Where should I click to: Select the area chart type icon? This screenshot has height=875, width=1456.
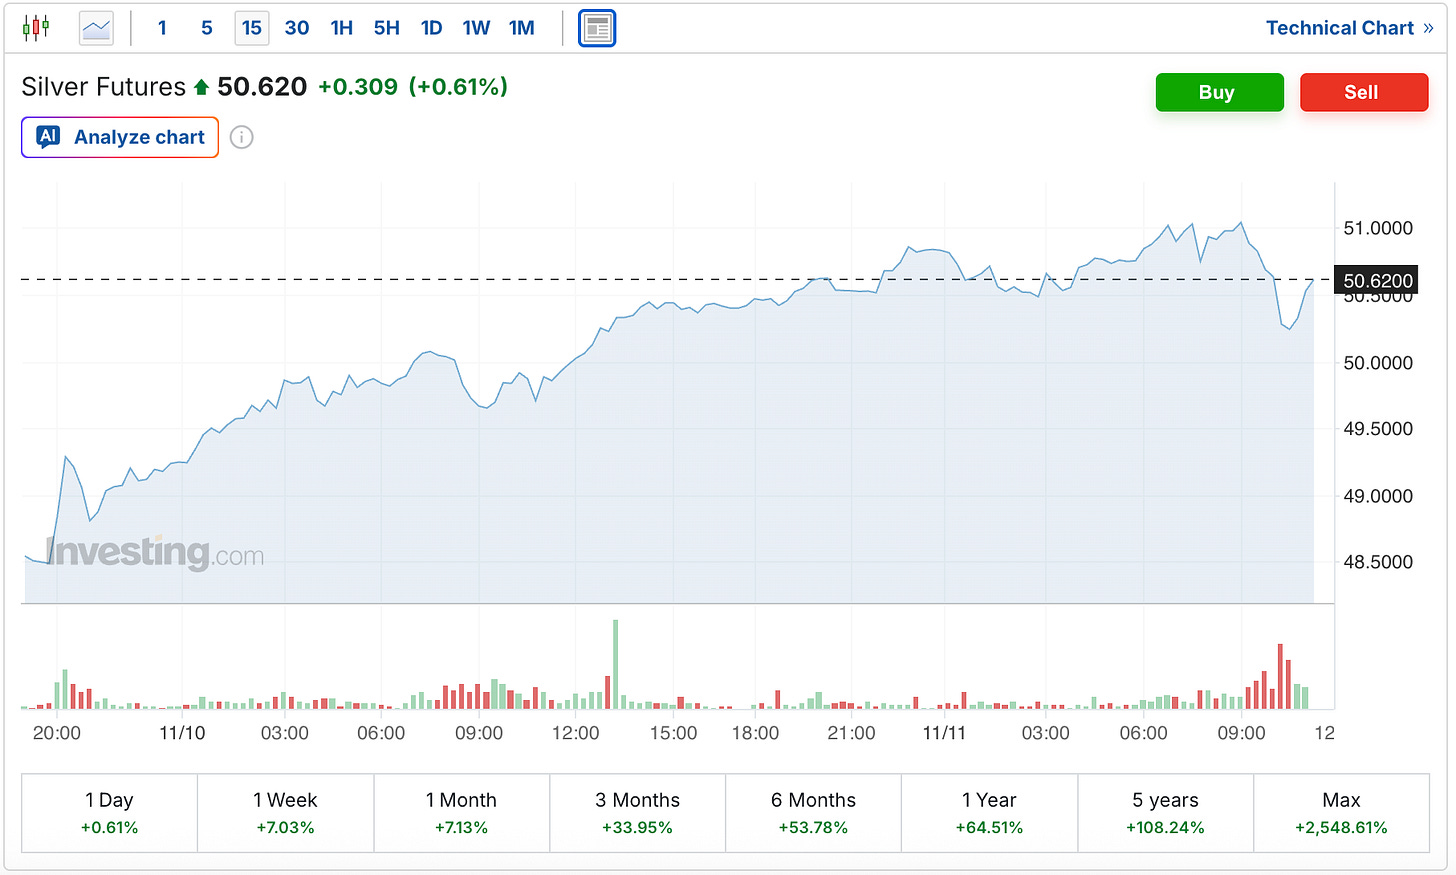pos(97,28)
